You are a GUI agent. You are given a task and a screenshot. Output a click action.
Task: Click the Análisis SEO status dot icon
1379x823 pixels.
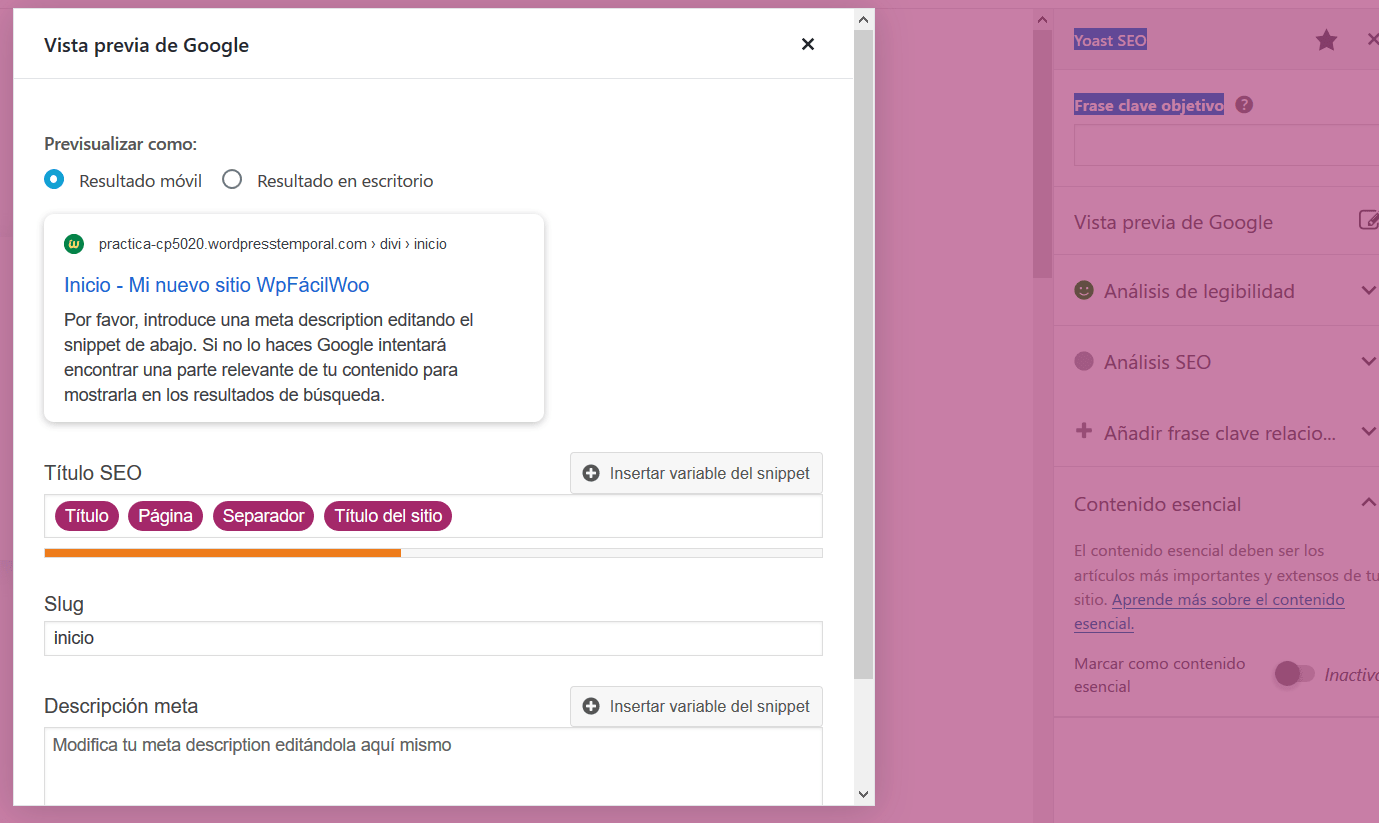[1084, 361]
